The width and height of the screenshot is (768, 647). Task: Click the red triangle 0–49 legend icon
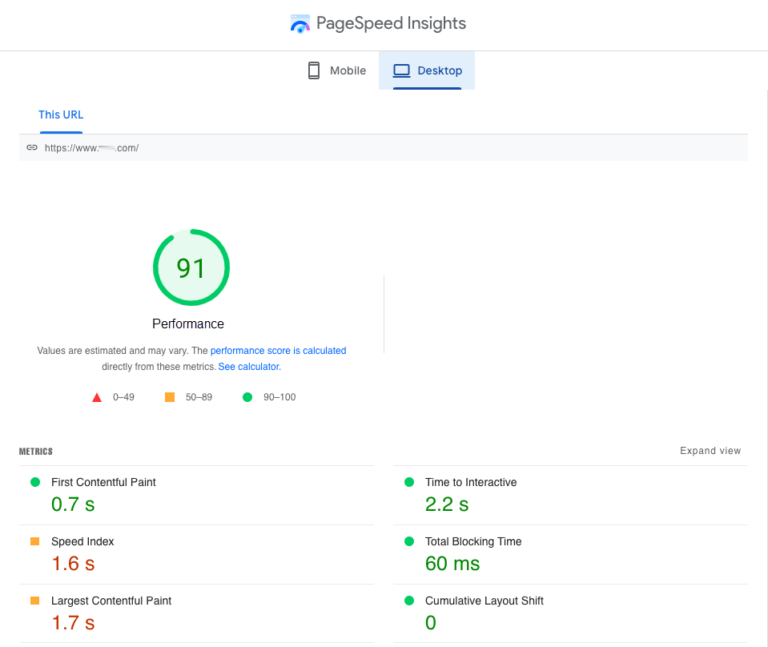point(97,397)
